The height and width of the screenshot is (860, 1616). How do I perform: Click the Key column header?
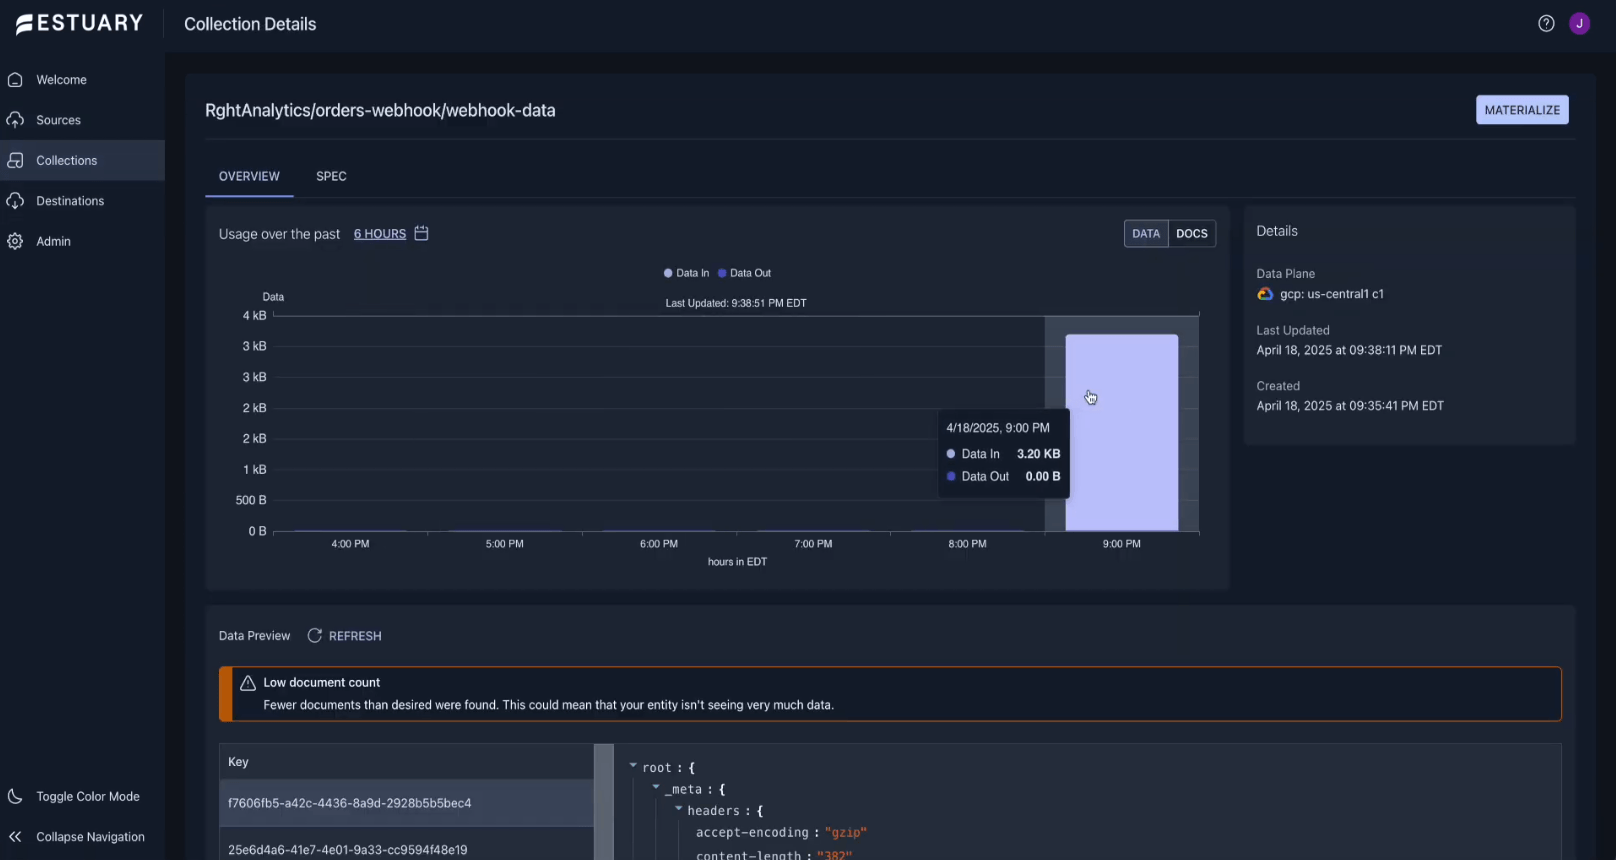406,762
